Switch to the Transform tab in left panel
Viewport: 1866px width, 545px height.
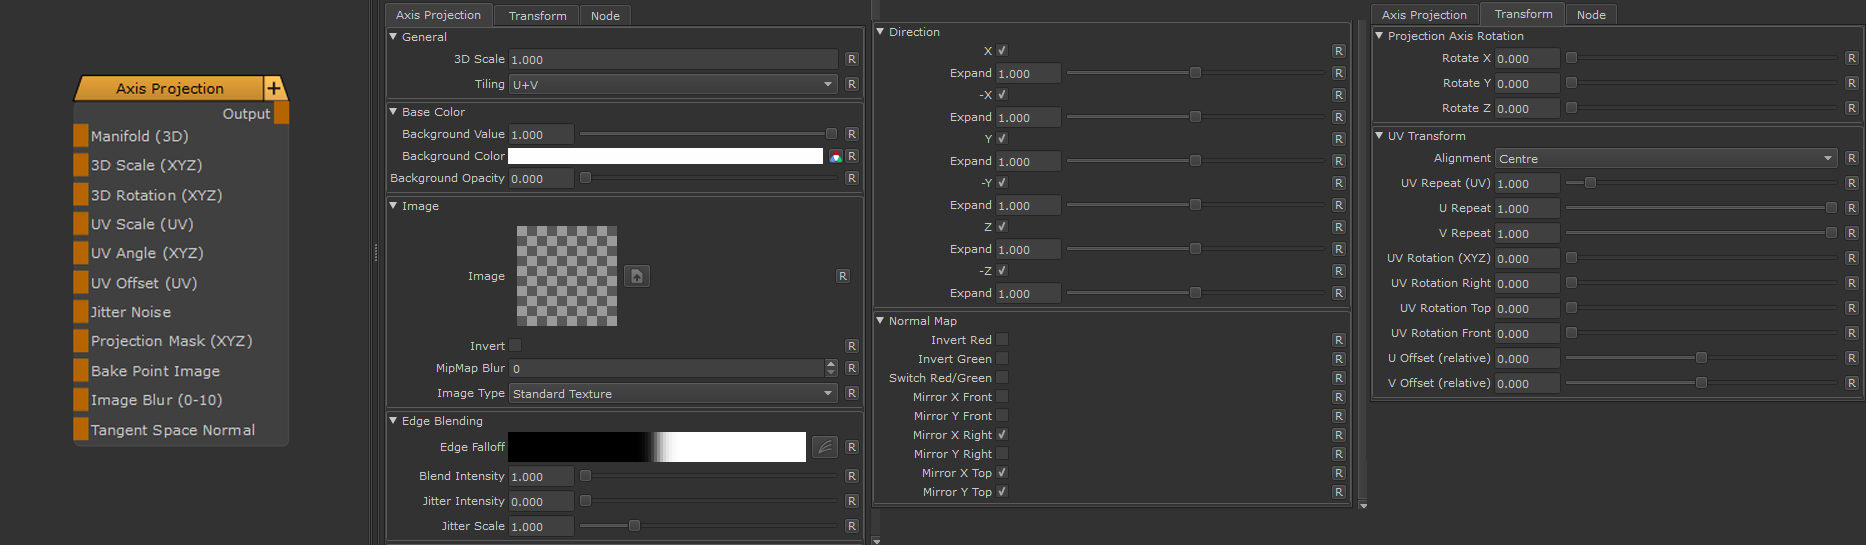[537, 16]
